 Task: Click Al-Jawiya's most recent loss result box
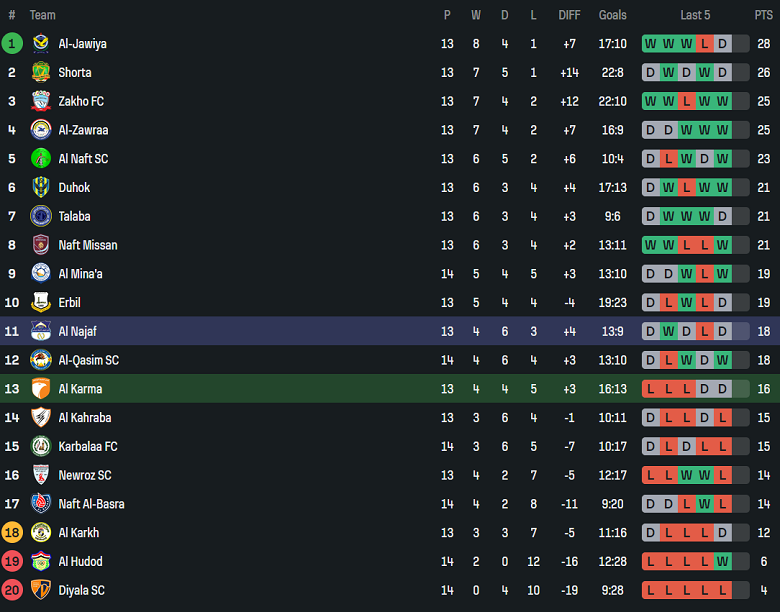coord(704,44)
